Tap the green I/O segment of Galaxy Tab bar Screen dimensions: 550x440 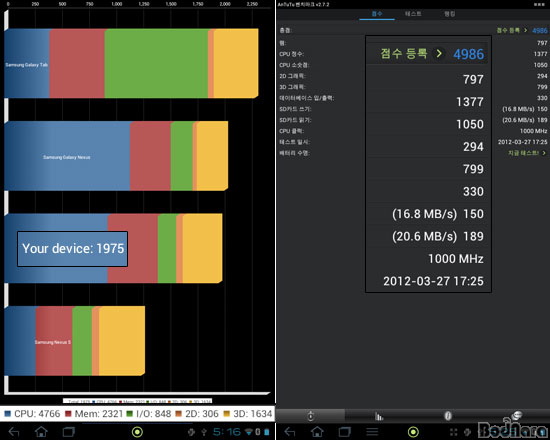pos(156,63)
